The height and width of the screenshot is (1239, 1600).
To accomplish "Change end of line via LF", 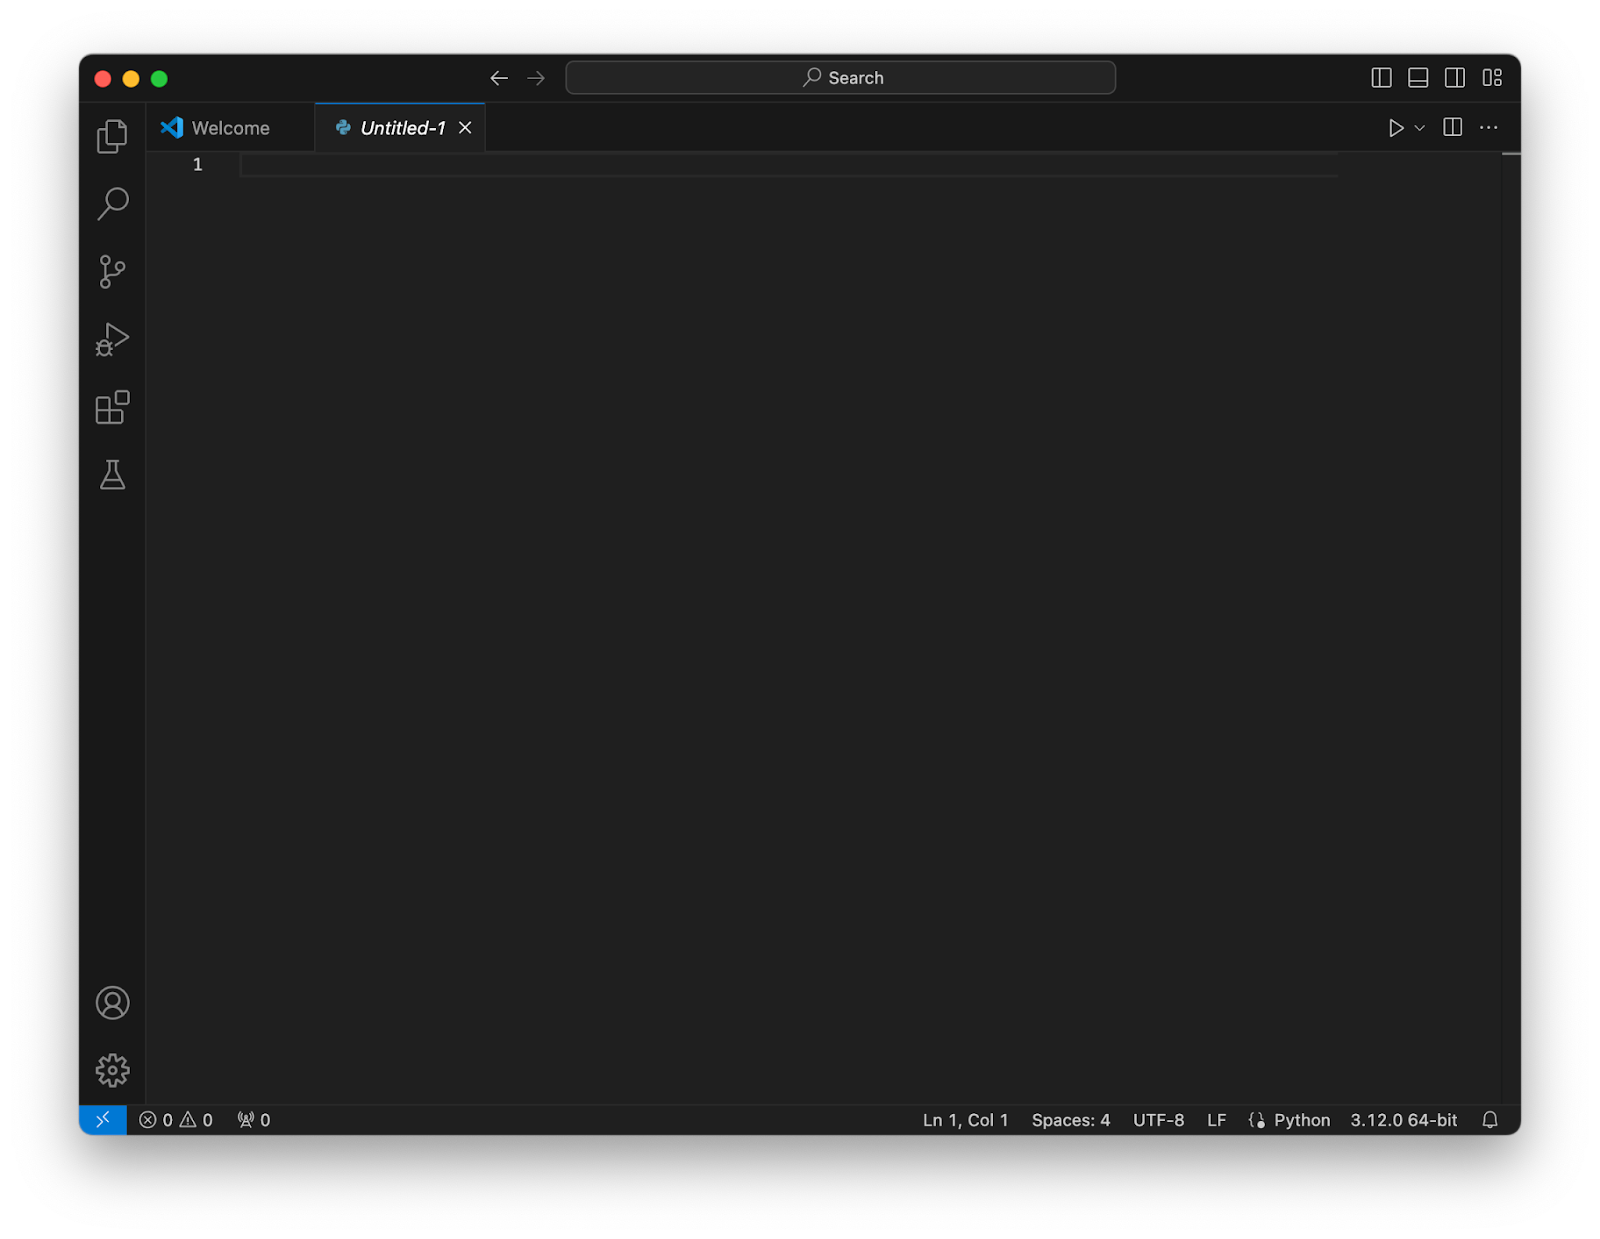I will 1216,1120.
